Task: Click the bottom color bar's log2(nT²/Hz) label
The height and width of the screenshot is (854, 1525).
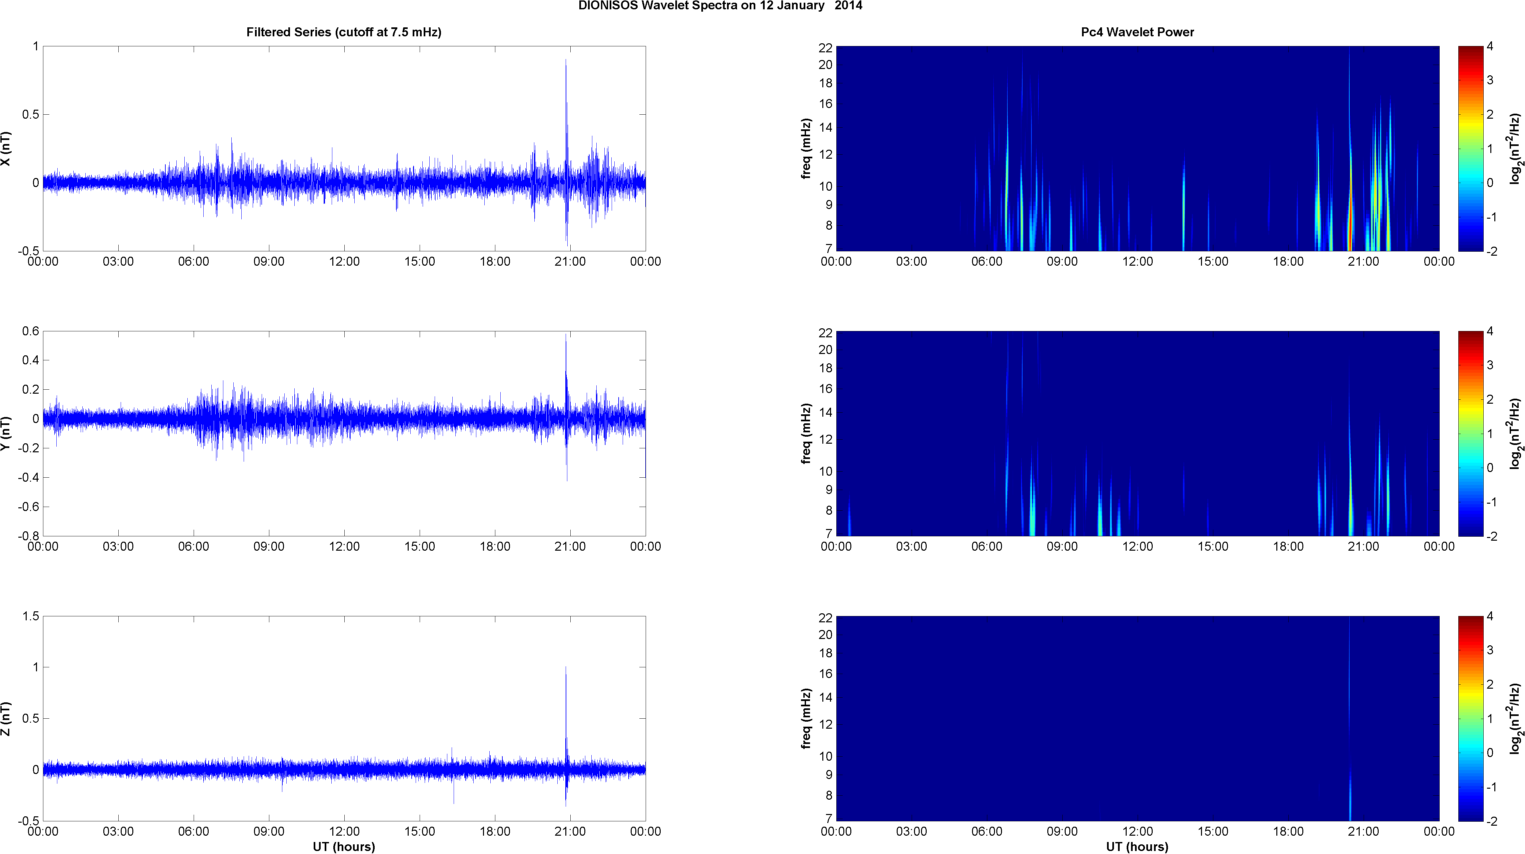Action: click(x=1516, y=719)
